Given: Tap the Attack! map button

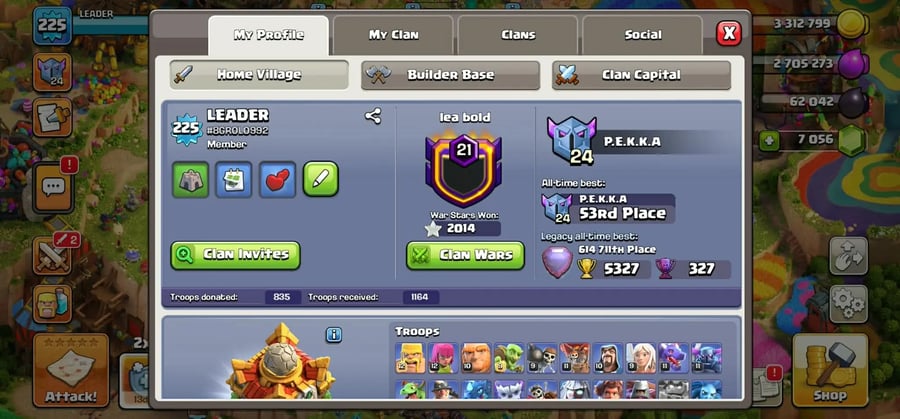Looking at the screenshot, I should (71, 370).
